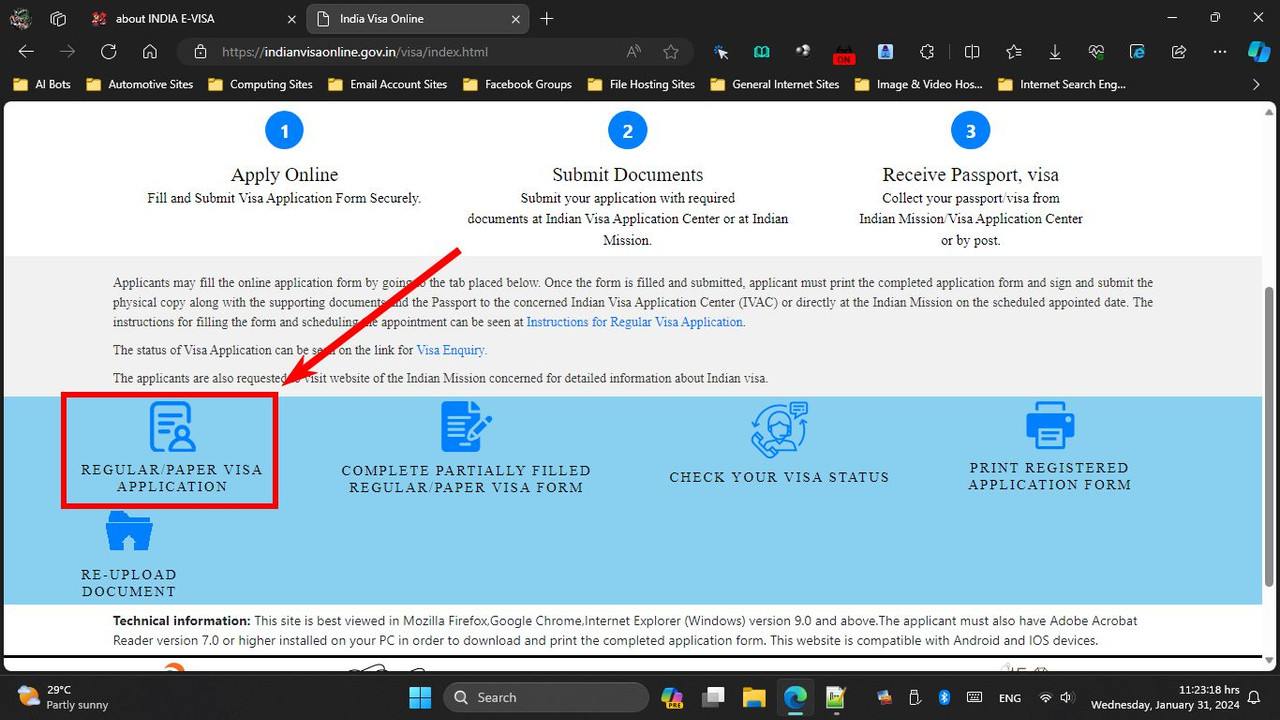The width and height of the screenshot is (1280, 720).
Task: Add page to favorites star icon
Action: tap(671, 52)
